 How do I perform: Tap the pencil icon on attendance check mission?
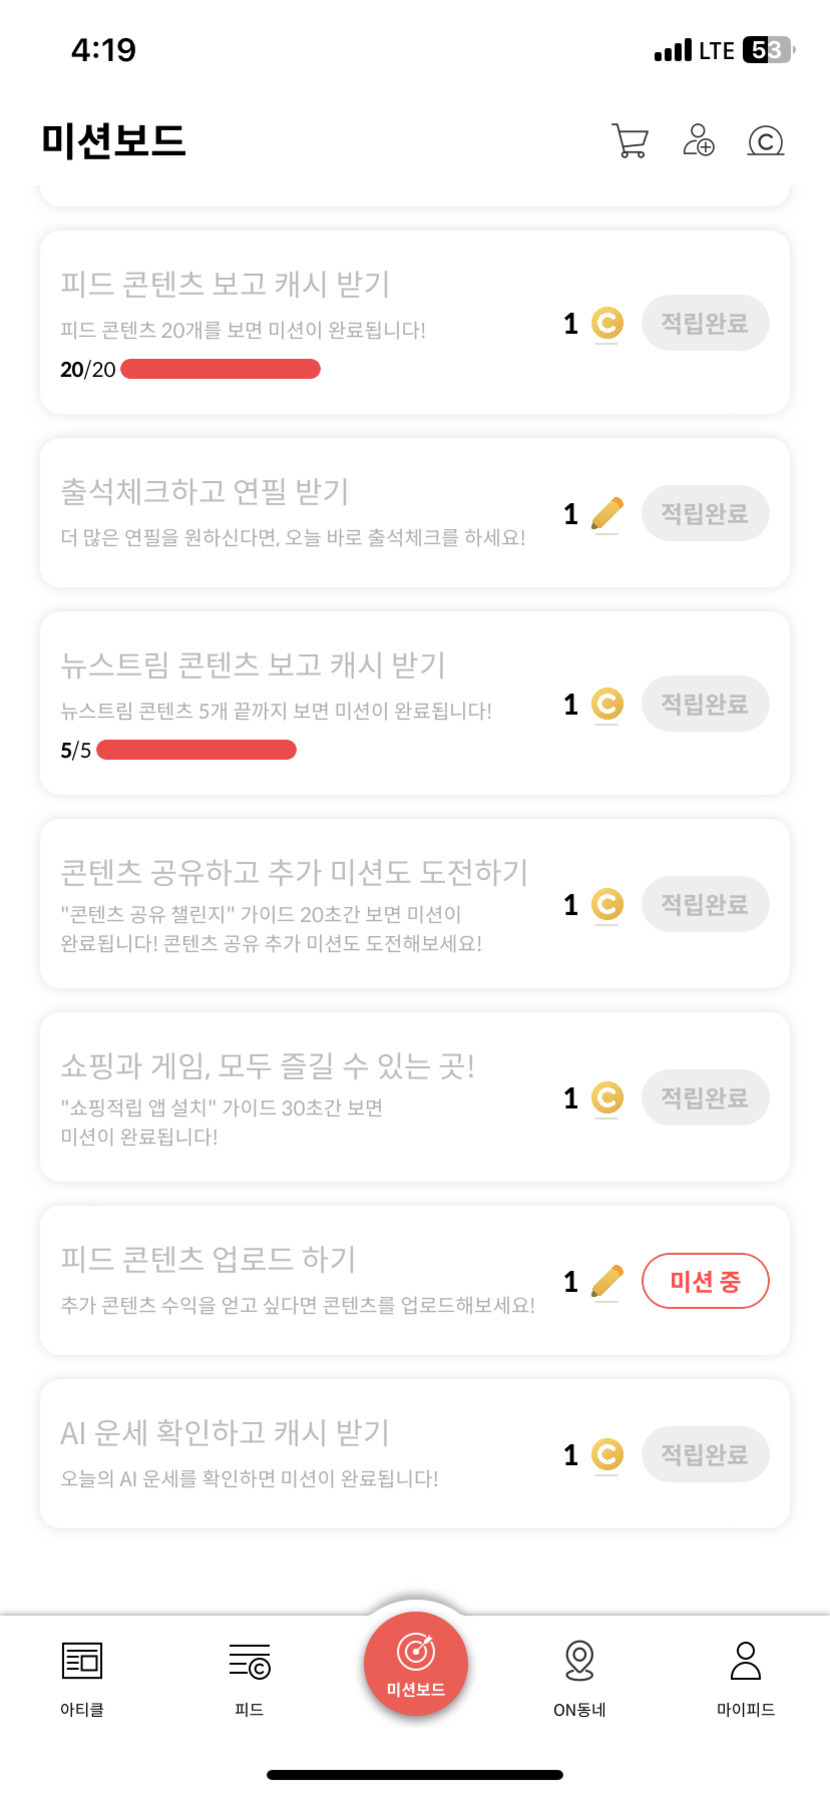607,514
